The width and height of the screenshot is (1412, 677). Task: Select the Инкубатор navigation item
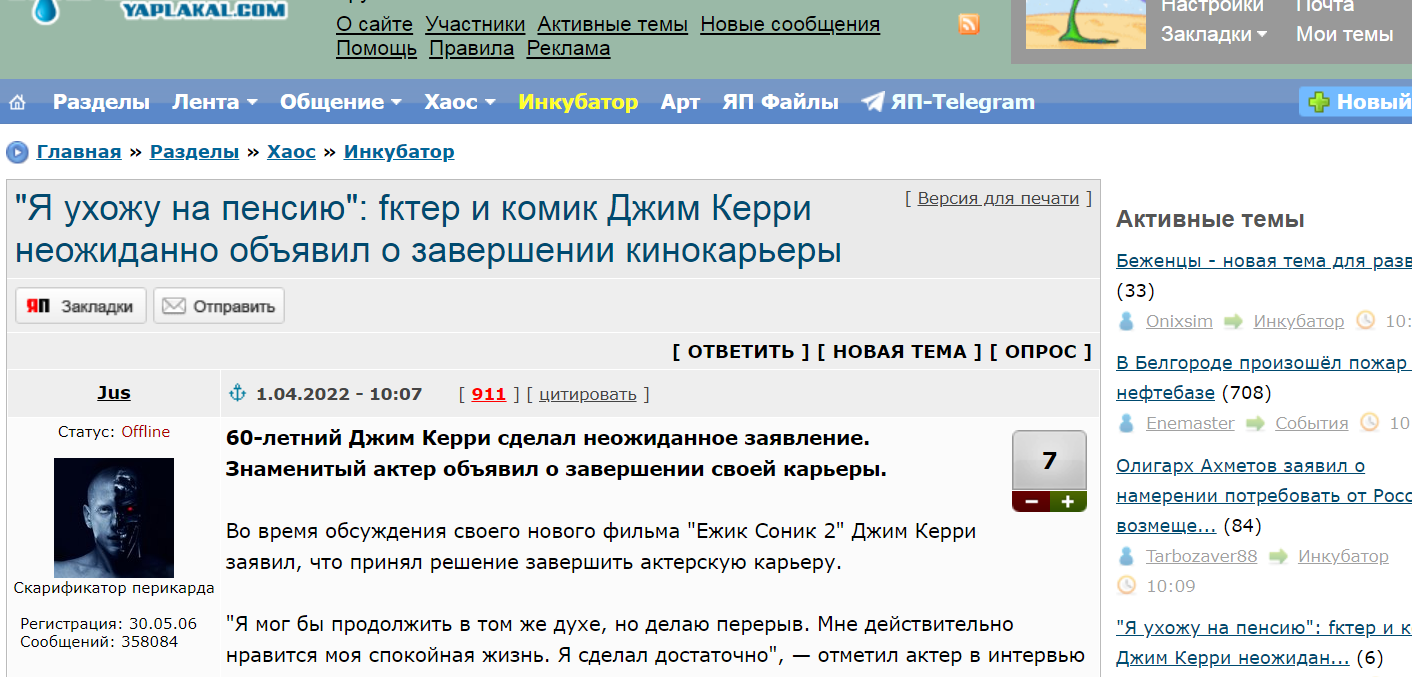click(578, 102)
